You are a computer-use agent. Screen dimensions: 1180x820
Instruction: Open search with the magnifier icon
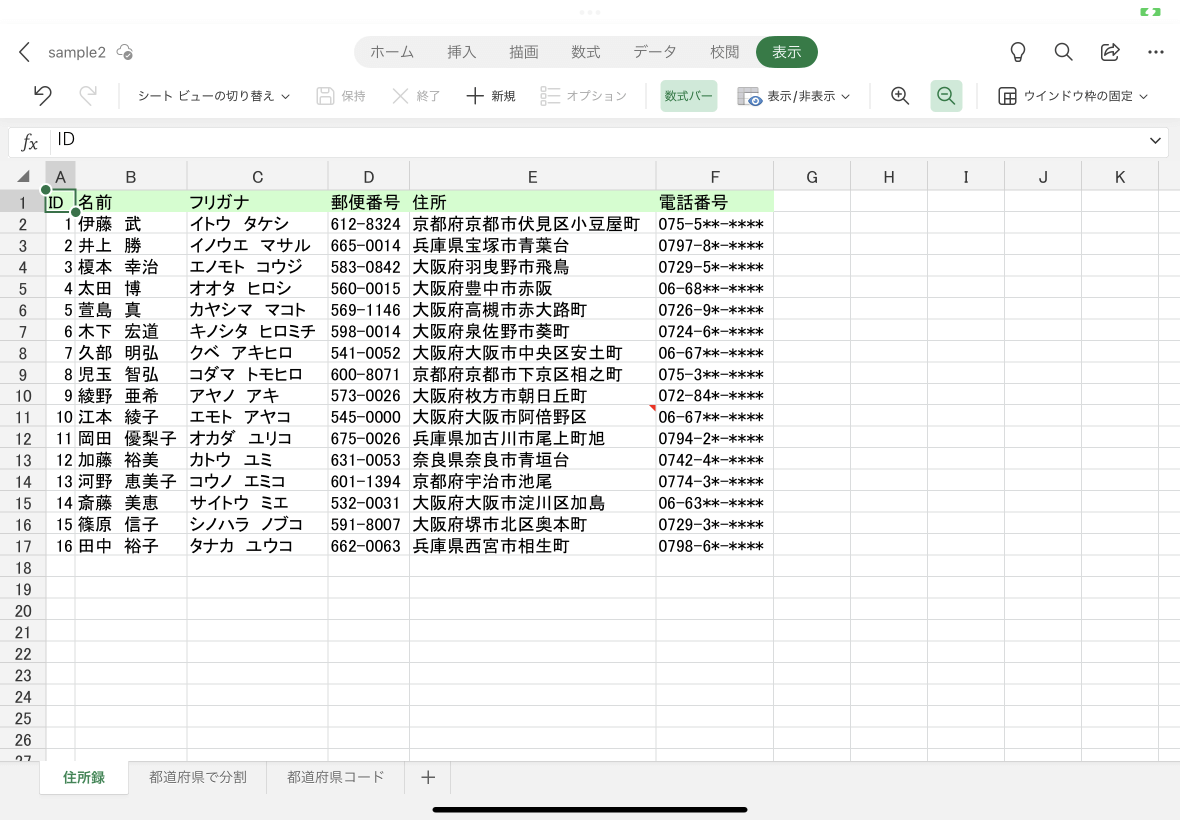1063,52
